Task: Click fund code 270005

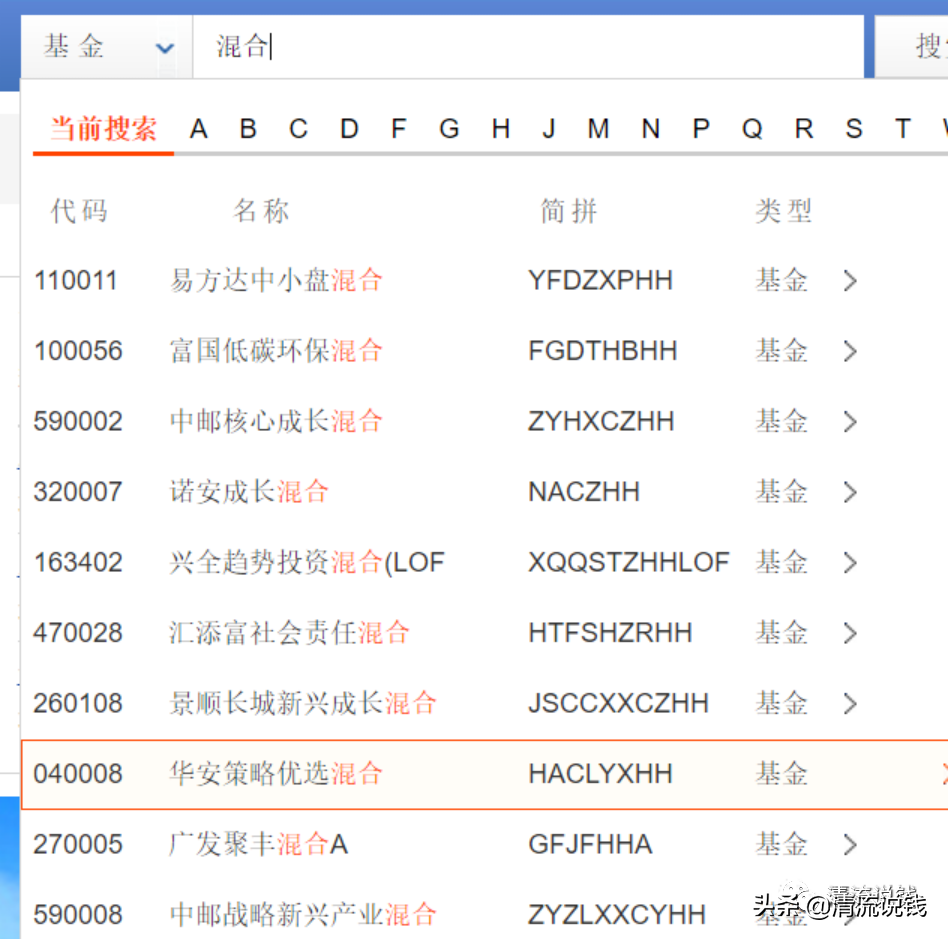Action: 78,844
